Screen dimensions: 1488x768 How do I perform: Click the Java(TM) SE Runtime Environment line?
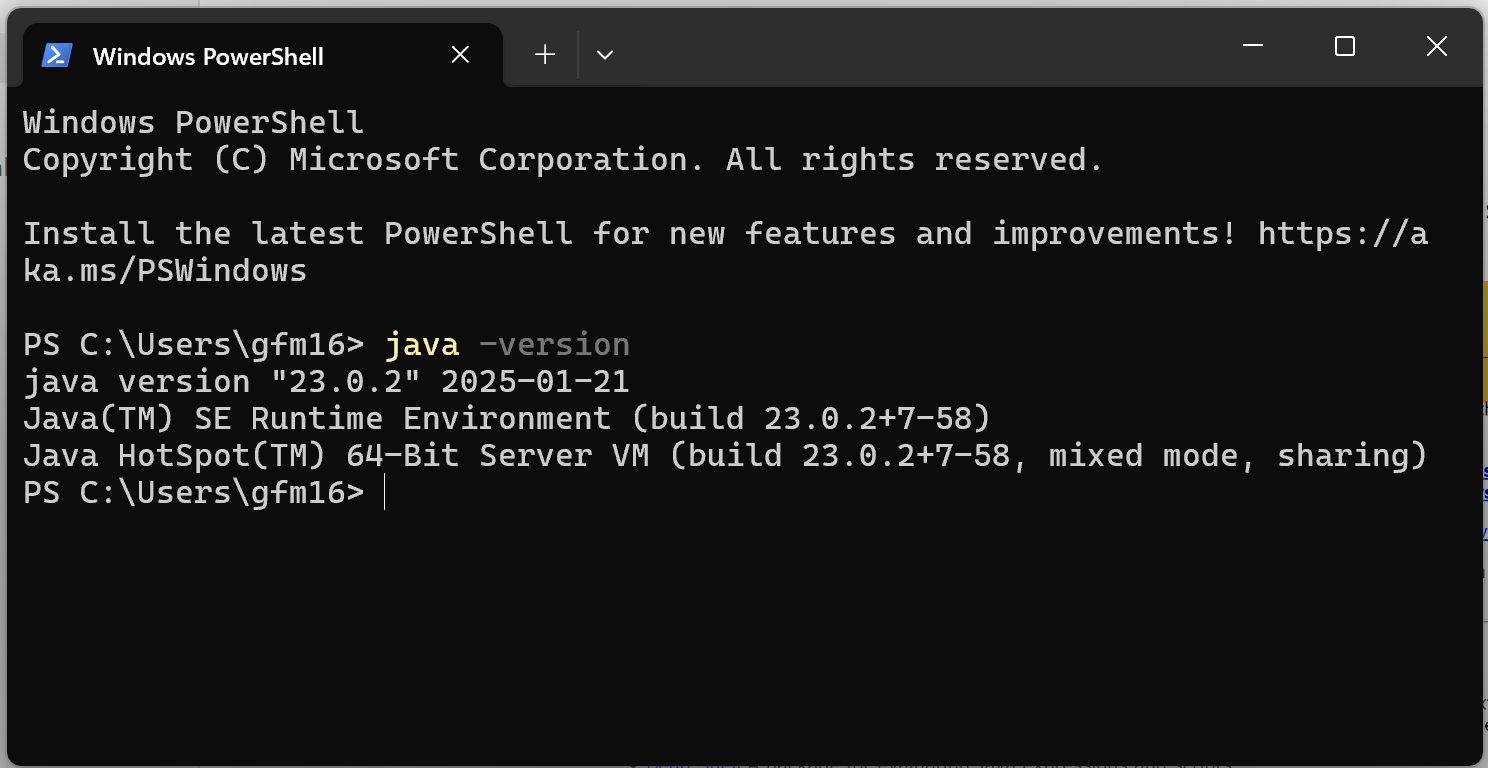507,418
